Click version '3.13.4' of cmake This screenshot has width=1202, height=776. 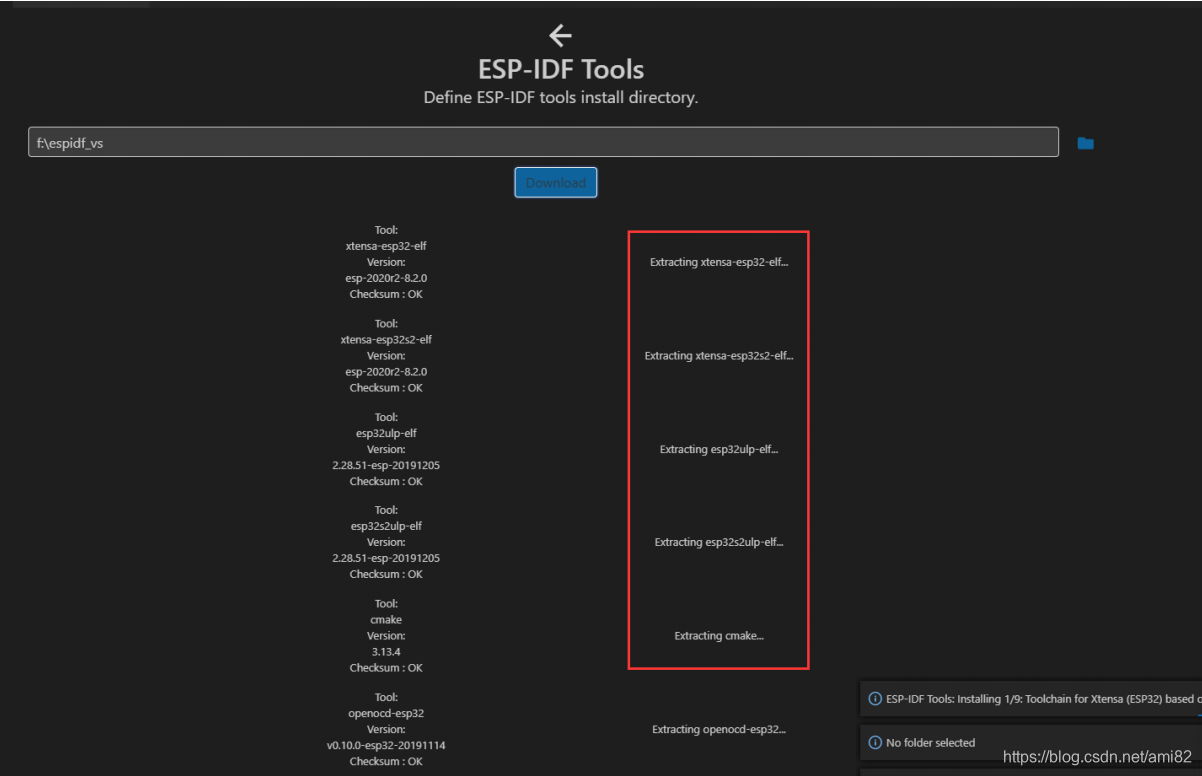coord(386,652)
